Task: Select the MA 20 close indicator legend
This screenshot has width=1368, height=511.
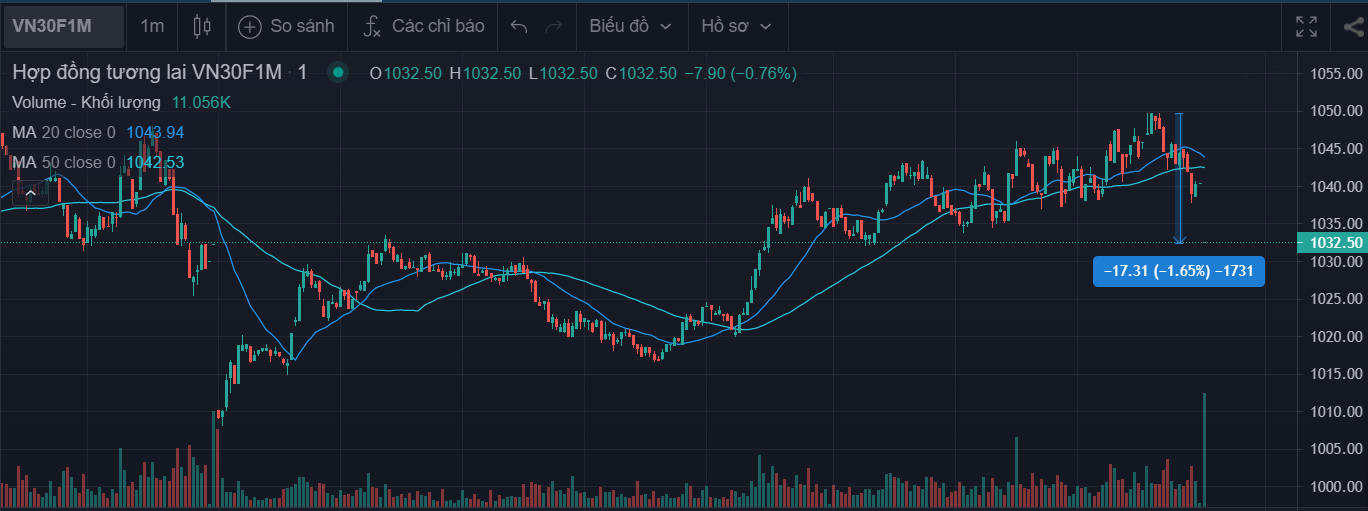Action: (64, 132)
